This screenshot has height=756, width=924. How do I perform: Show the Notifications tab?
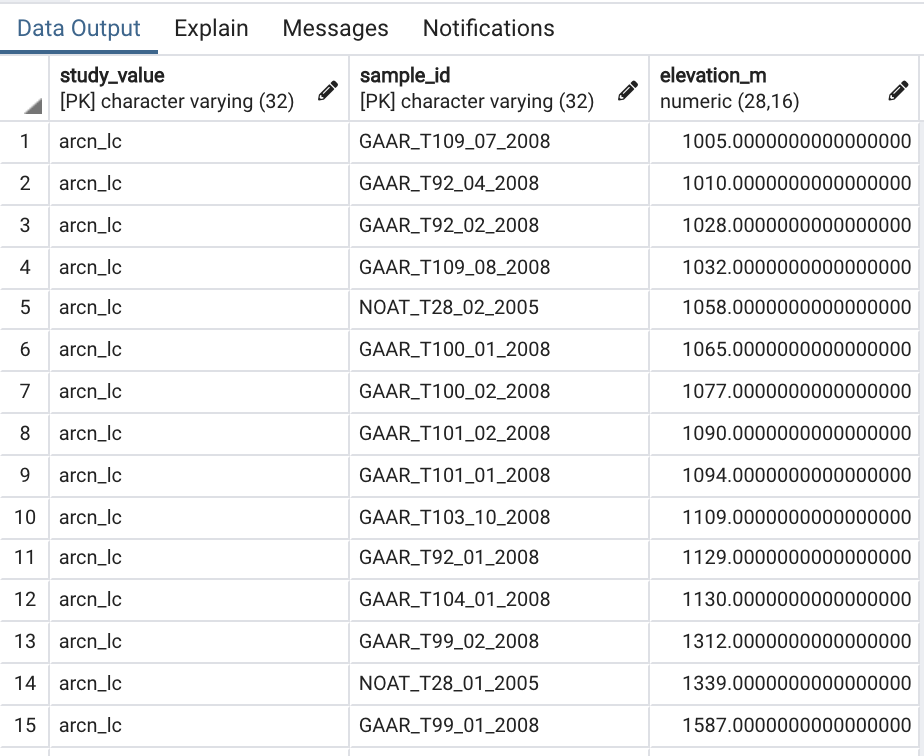click(x=488, y=28)
